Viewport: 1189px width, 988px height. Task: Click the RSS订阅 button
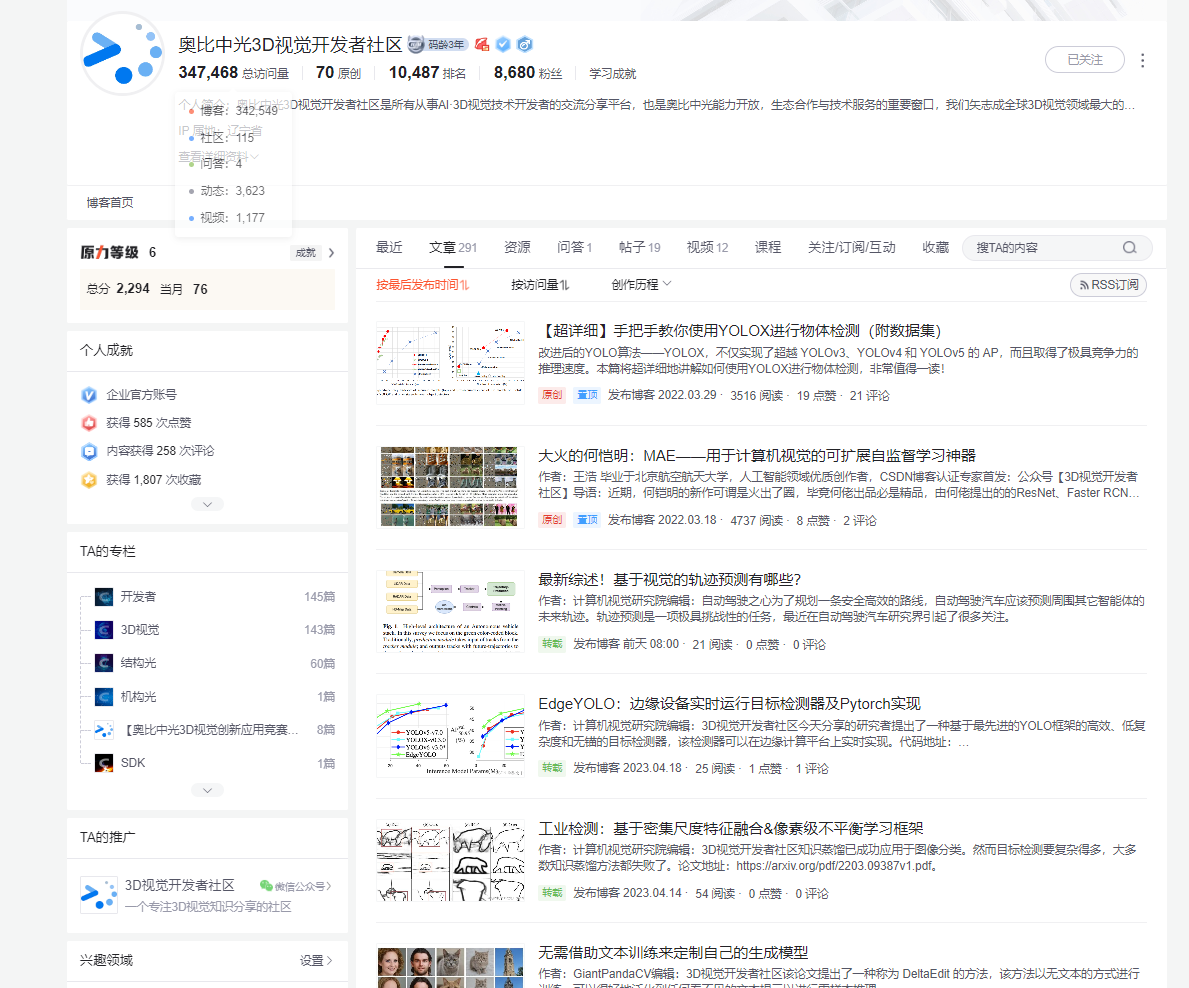(1108, 285)
